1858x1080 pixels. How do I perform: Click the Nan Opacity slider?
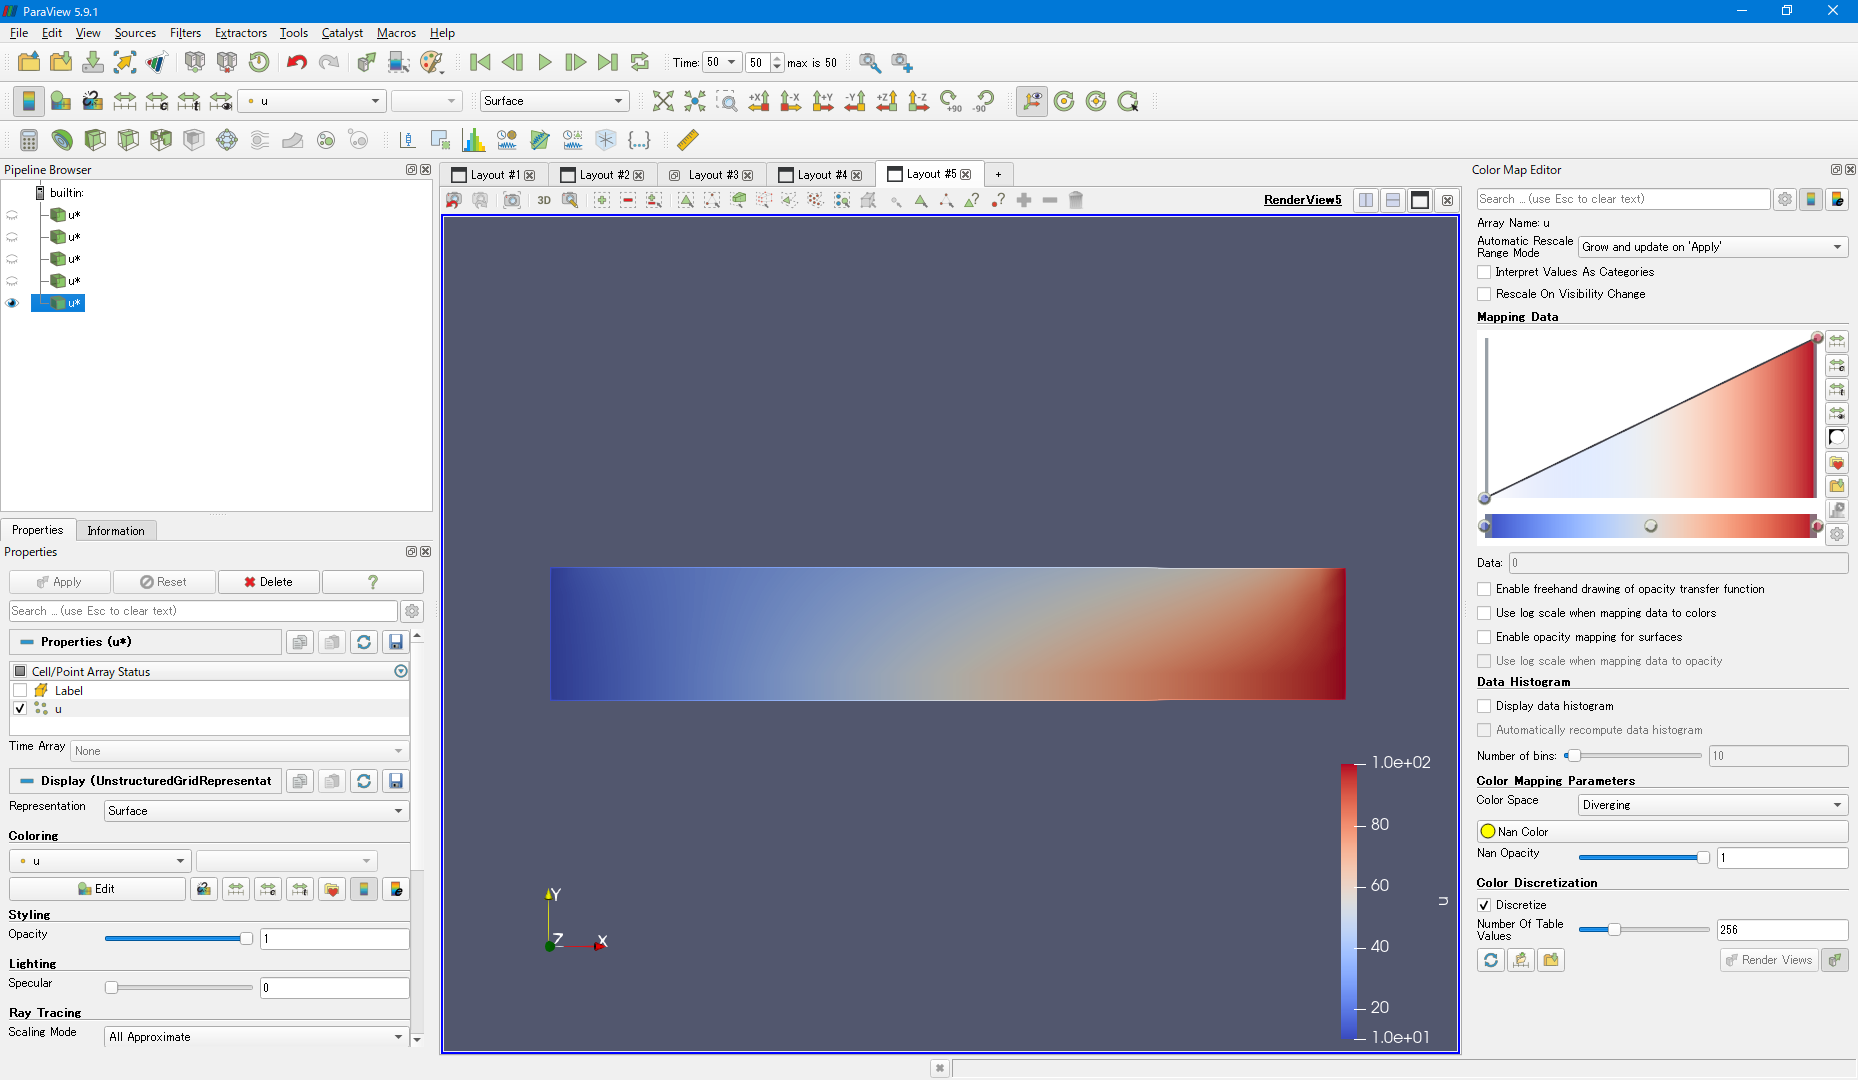point(1644,857)
